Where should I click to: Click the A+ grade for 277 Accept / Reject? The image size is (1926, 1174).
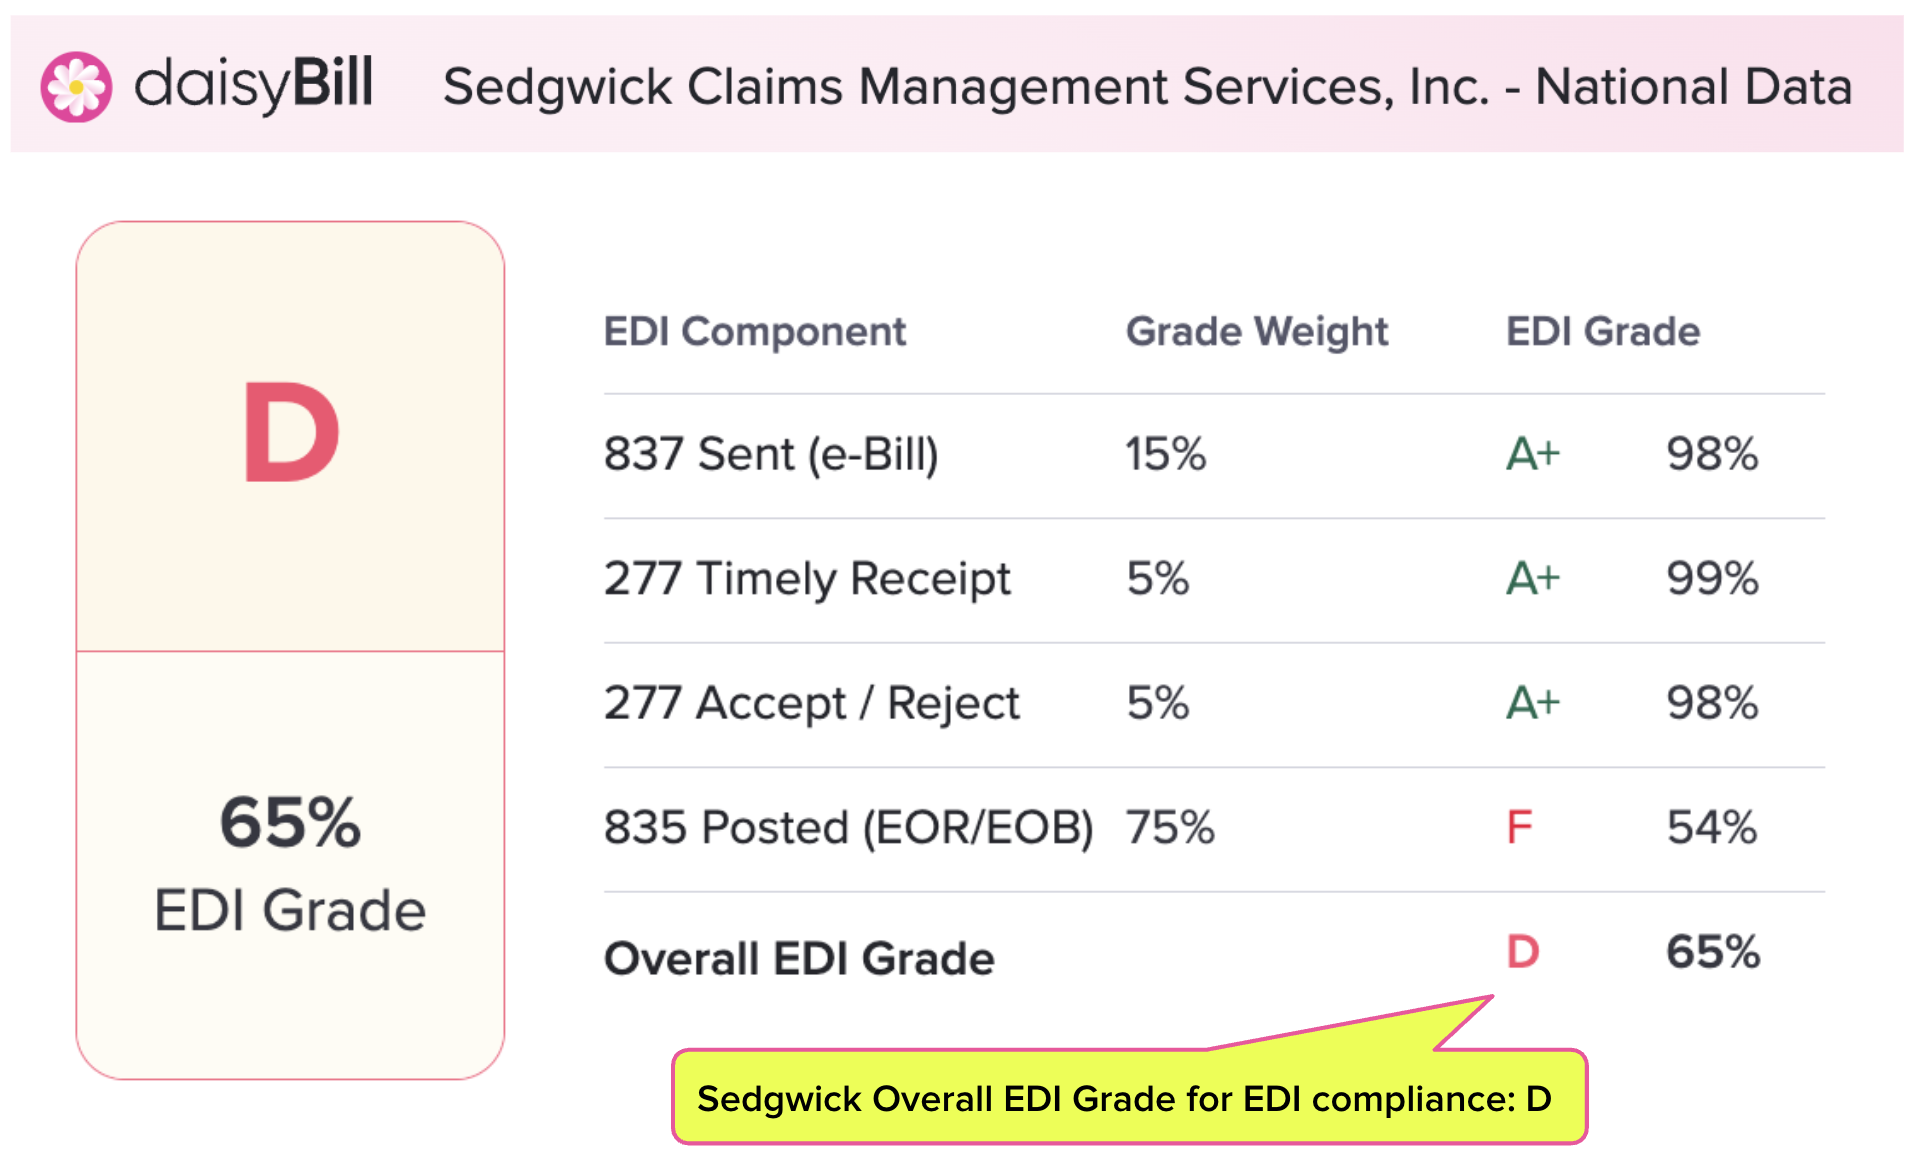tap(1532, 703)
